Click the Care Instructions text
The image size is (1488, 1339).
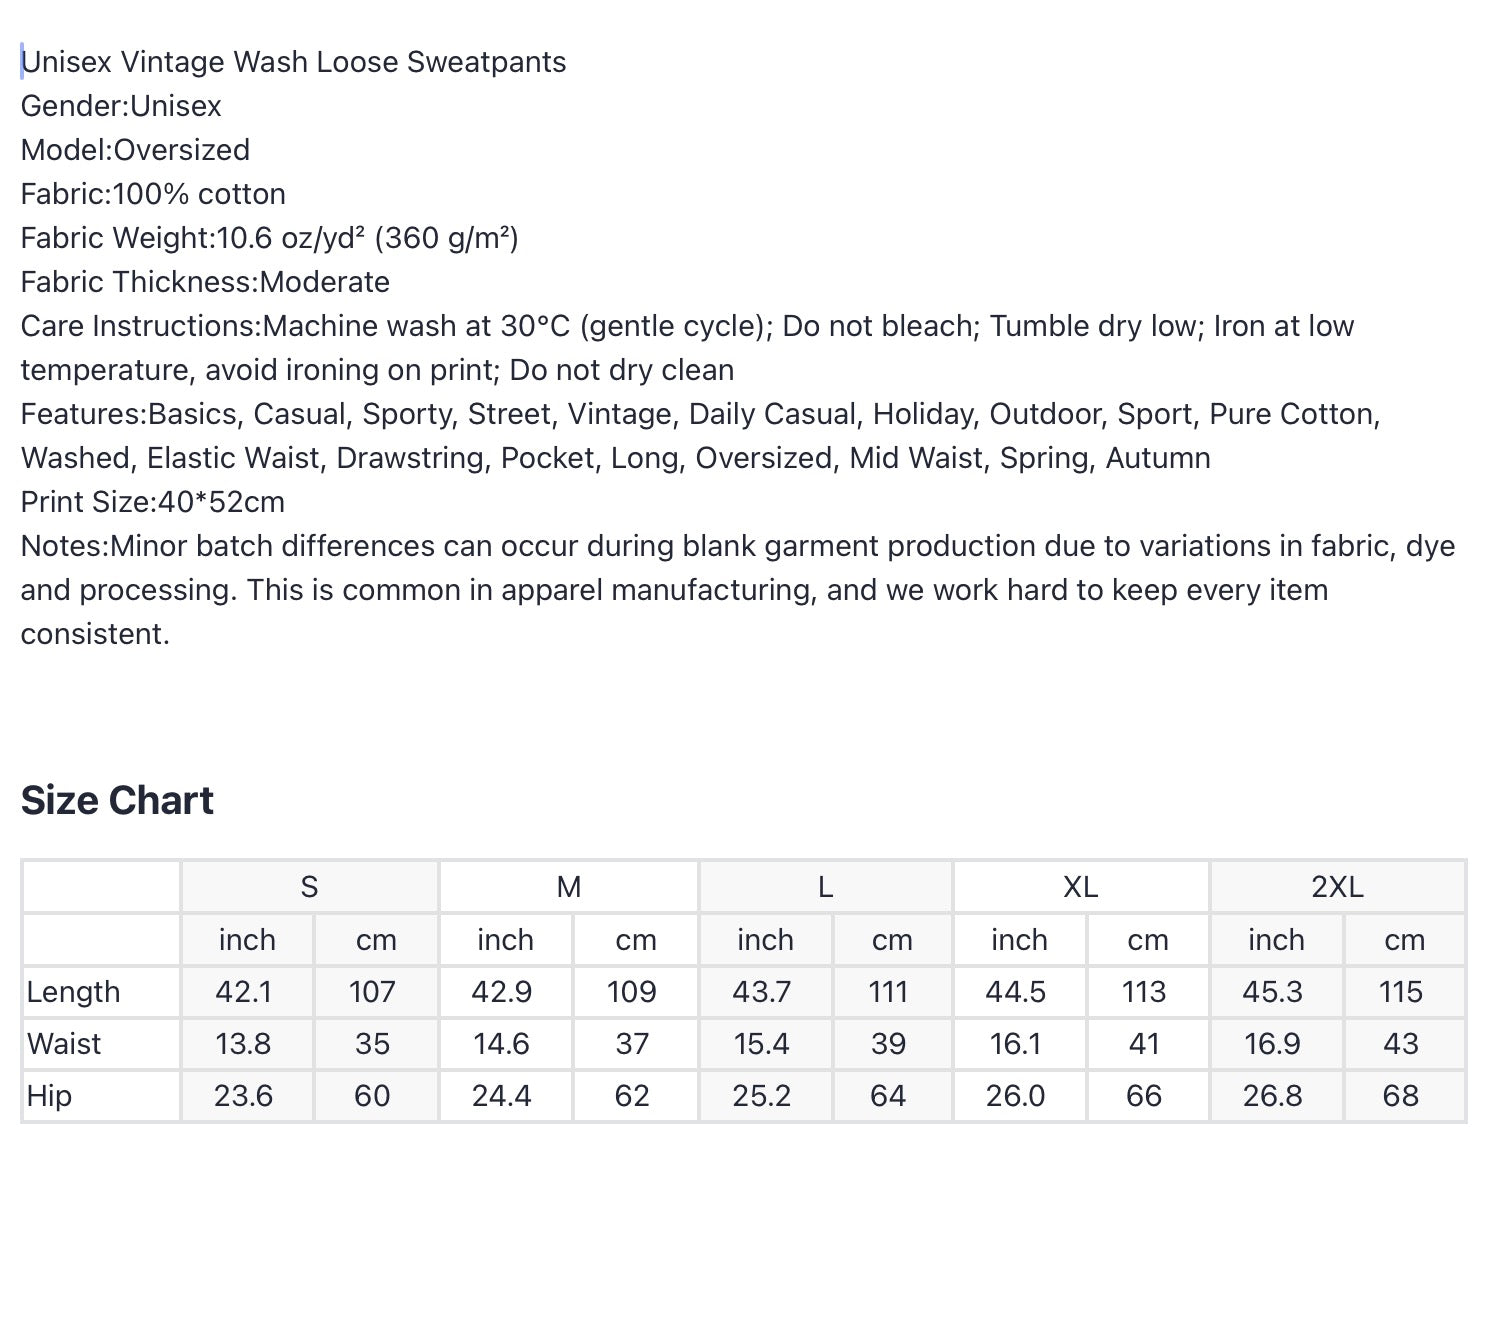pyautogui.click(x=687, y=348)
